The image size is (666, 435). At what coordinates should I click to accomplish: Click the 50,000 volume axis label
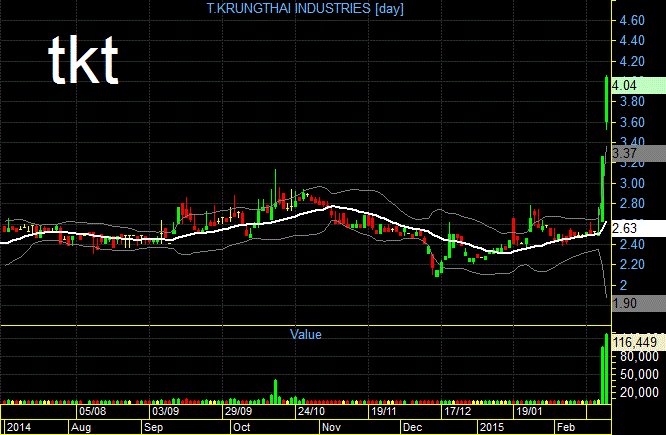tap(639, 374)
